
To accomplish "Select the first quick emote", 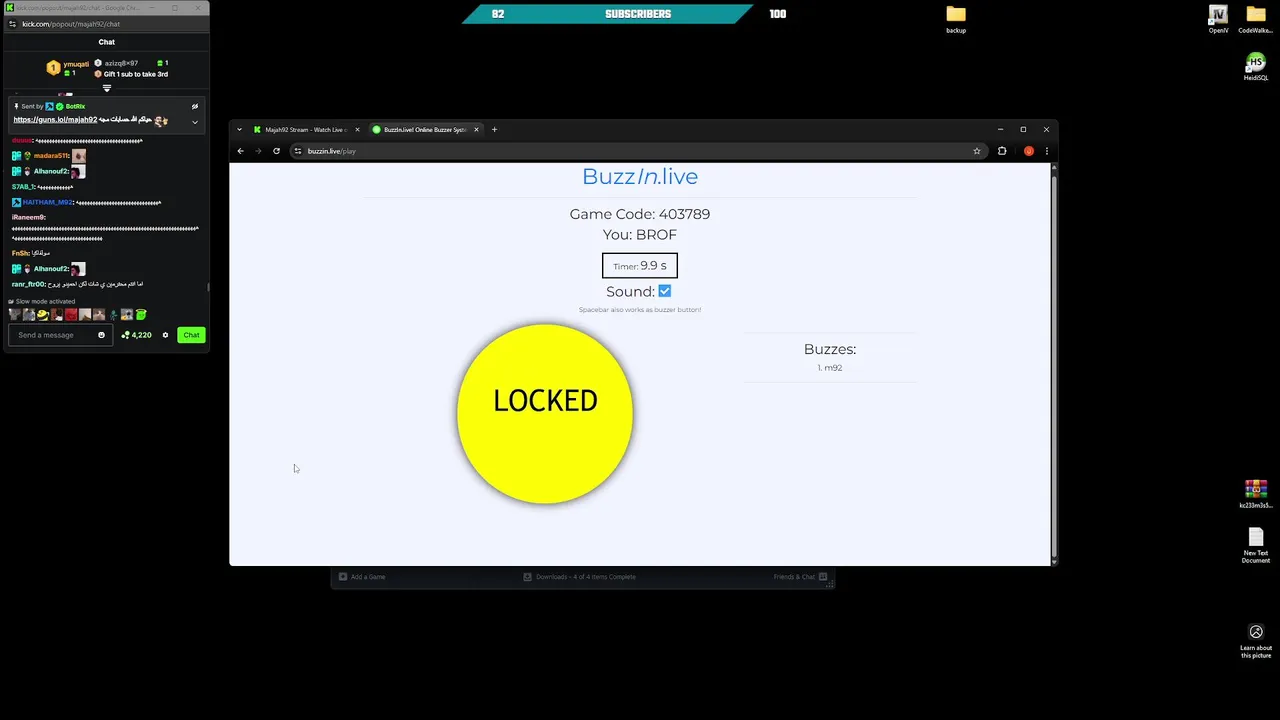I will (x=15, y=315).
